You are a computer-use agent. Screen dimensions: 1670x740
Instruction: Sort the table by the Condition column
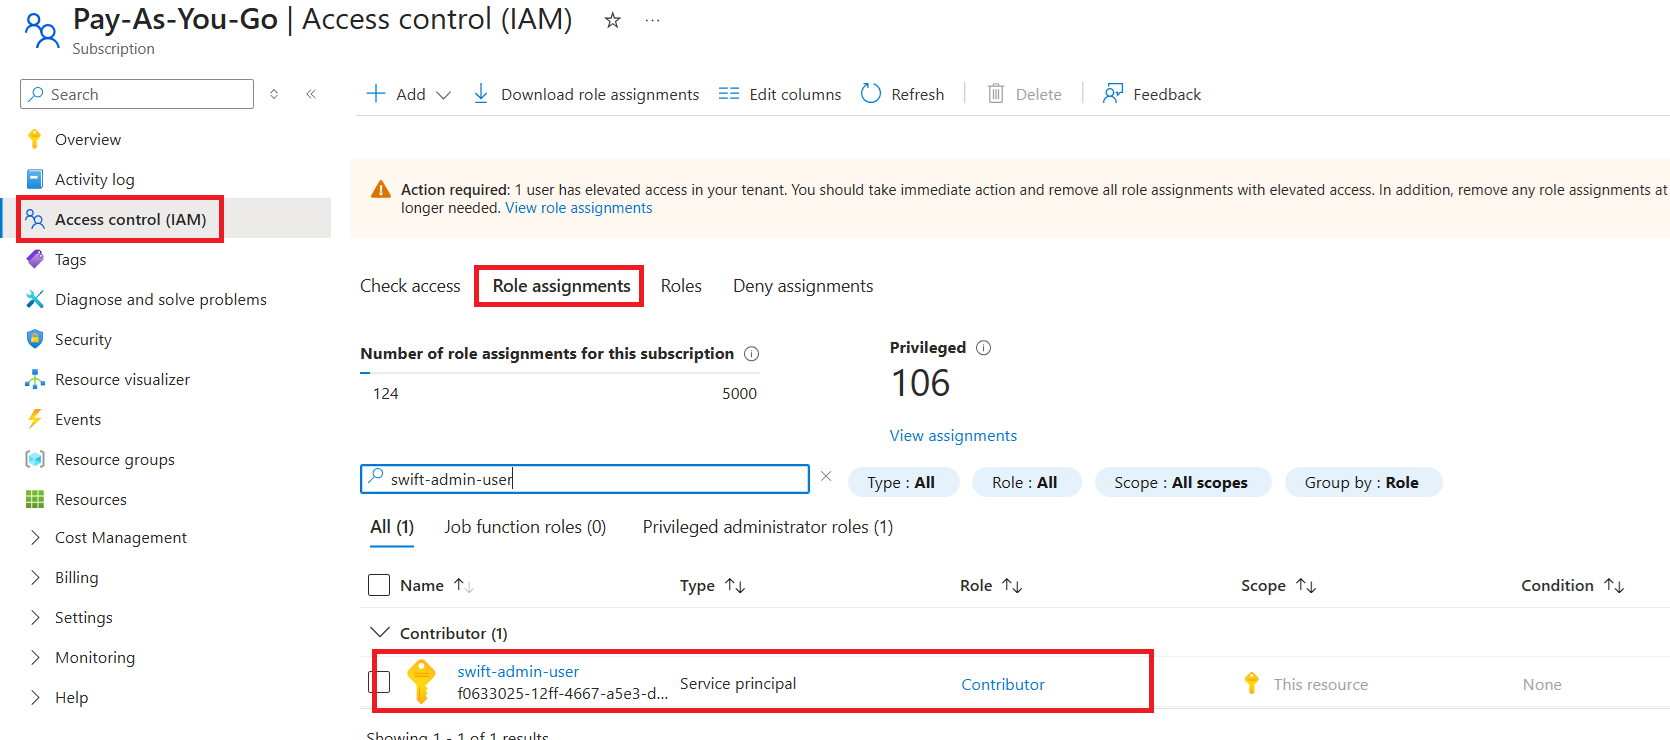click(1573, 585)
